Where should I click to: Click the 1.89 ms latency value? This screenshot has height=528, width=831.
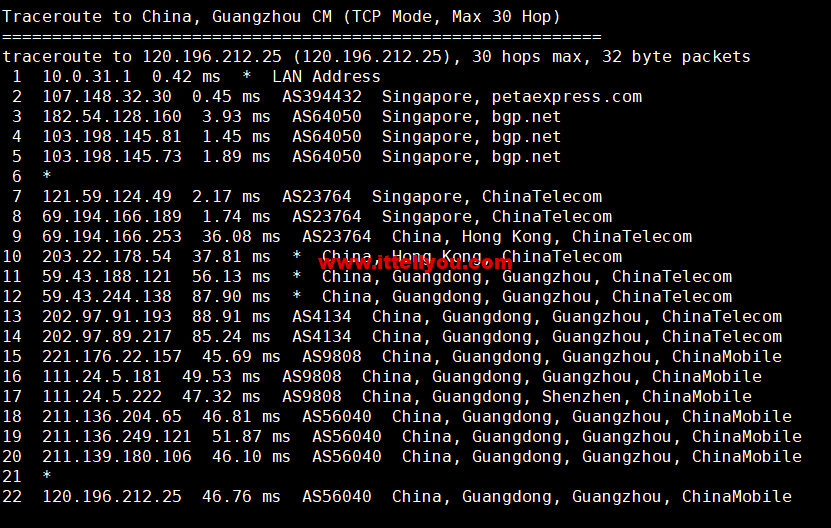point(236,156)
